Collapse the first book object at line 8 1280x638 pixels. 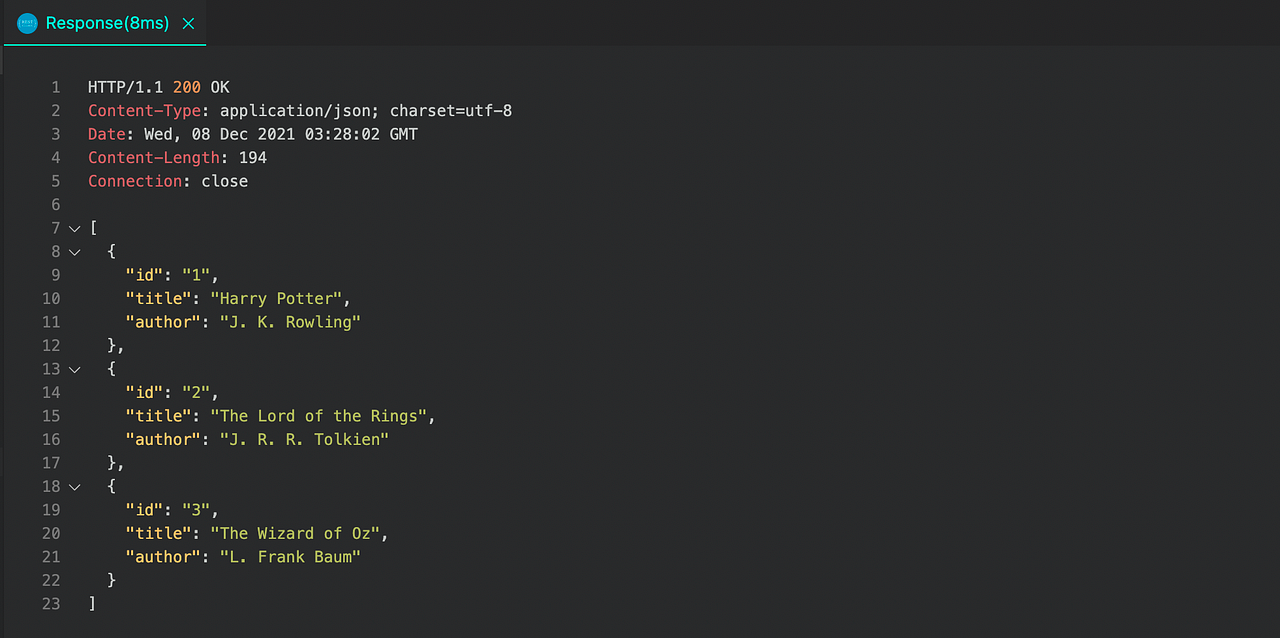point(74,251)
